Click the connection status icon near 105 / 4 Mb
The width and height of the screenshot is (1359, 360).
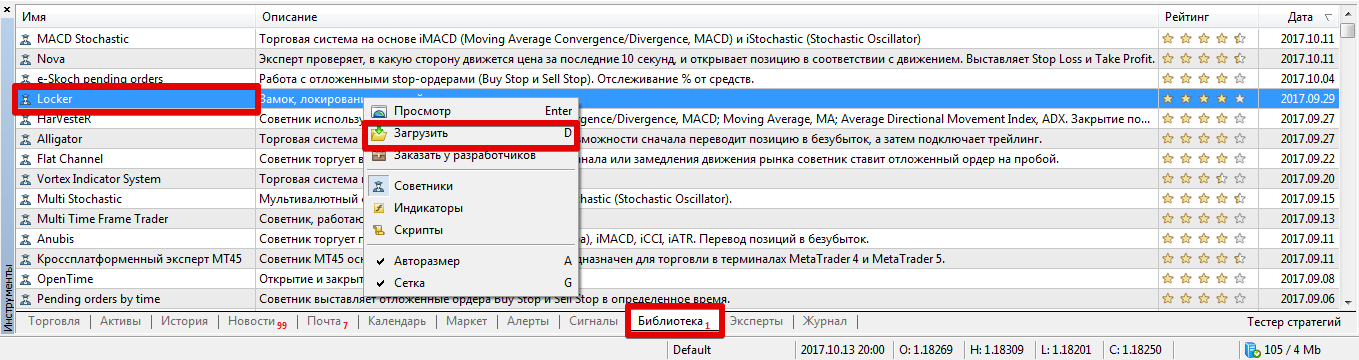(x=1253, y=350)
